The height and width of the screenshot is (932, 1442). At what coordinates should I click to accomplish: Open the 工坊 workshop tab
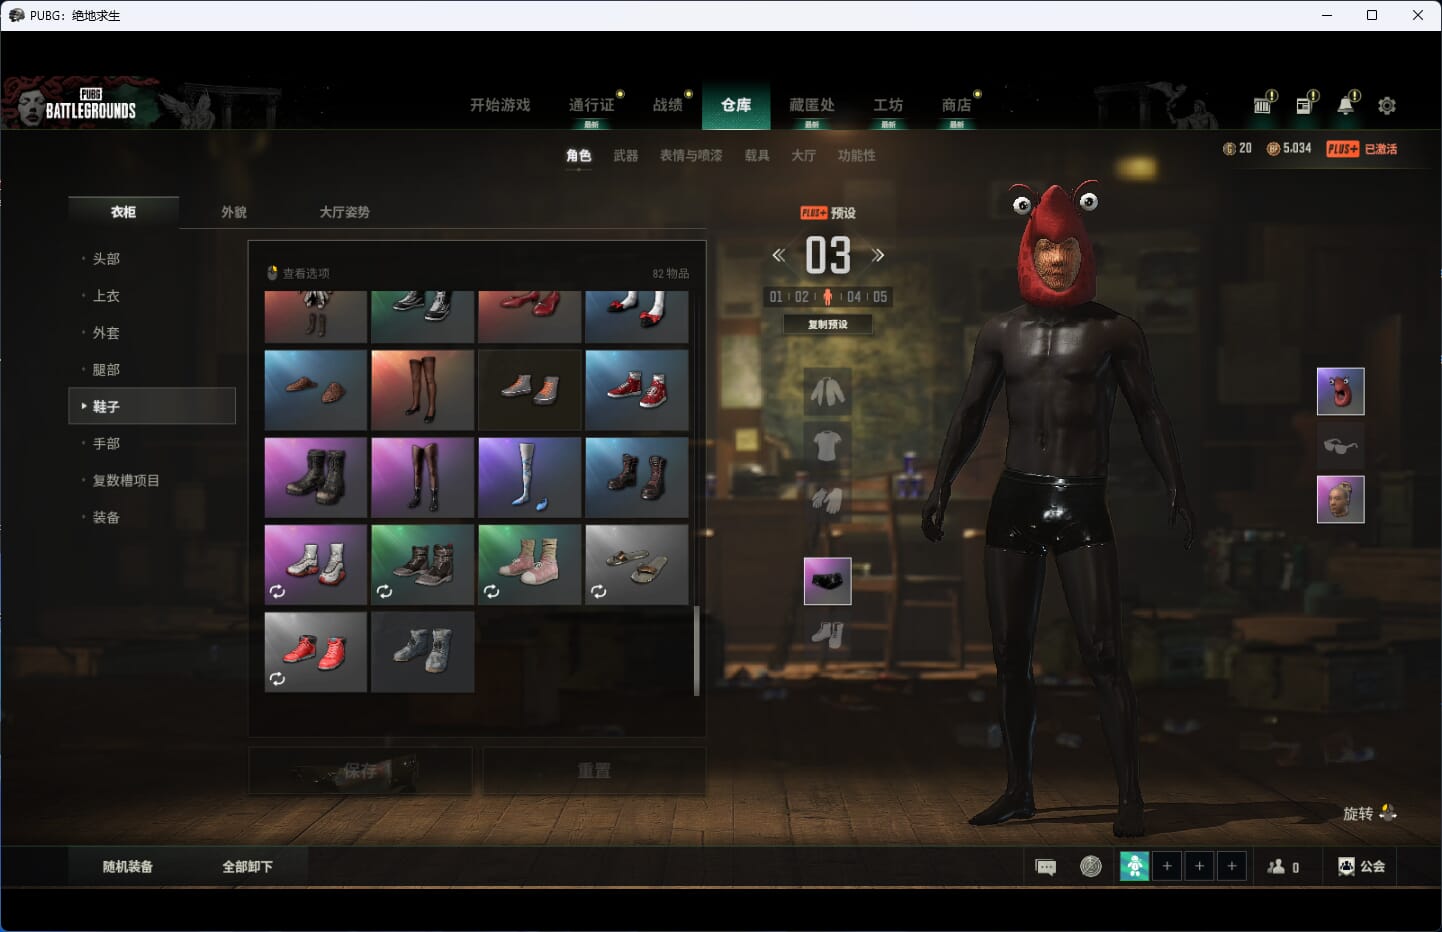(888, 105)
